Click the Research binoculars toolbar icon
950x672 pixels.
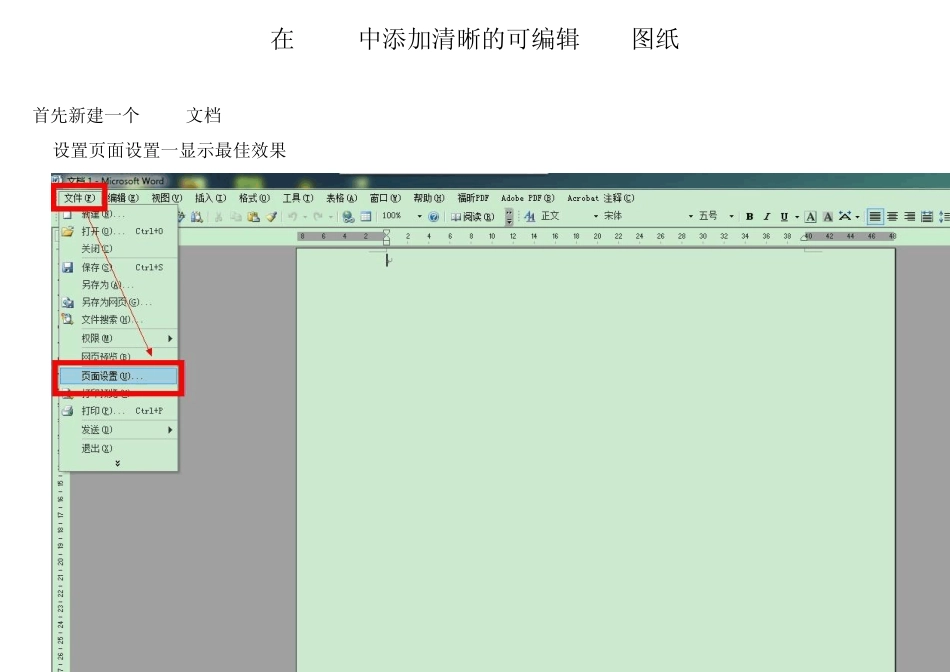[x=196, y=216]
